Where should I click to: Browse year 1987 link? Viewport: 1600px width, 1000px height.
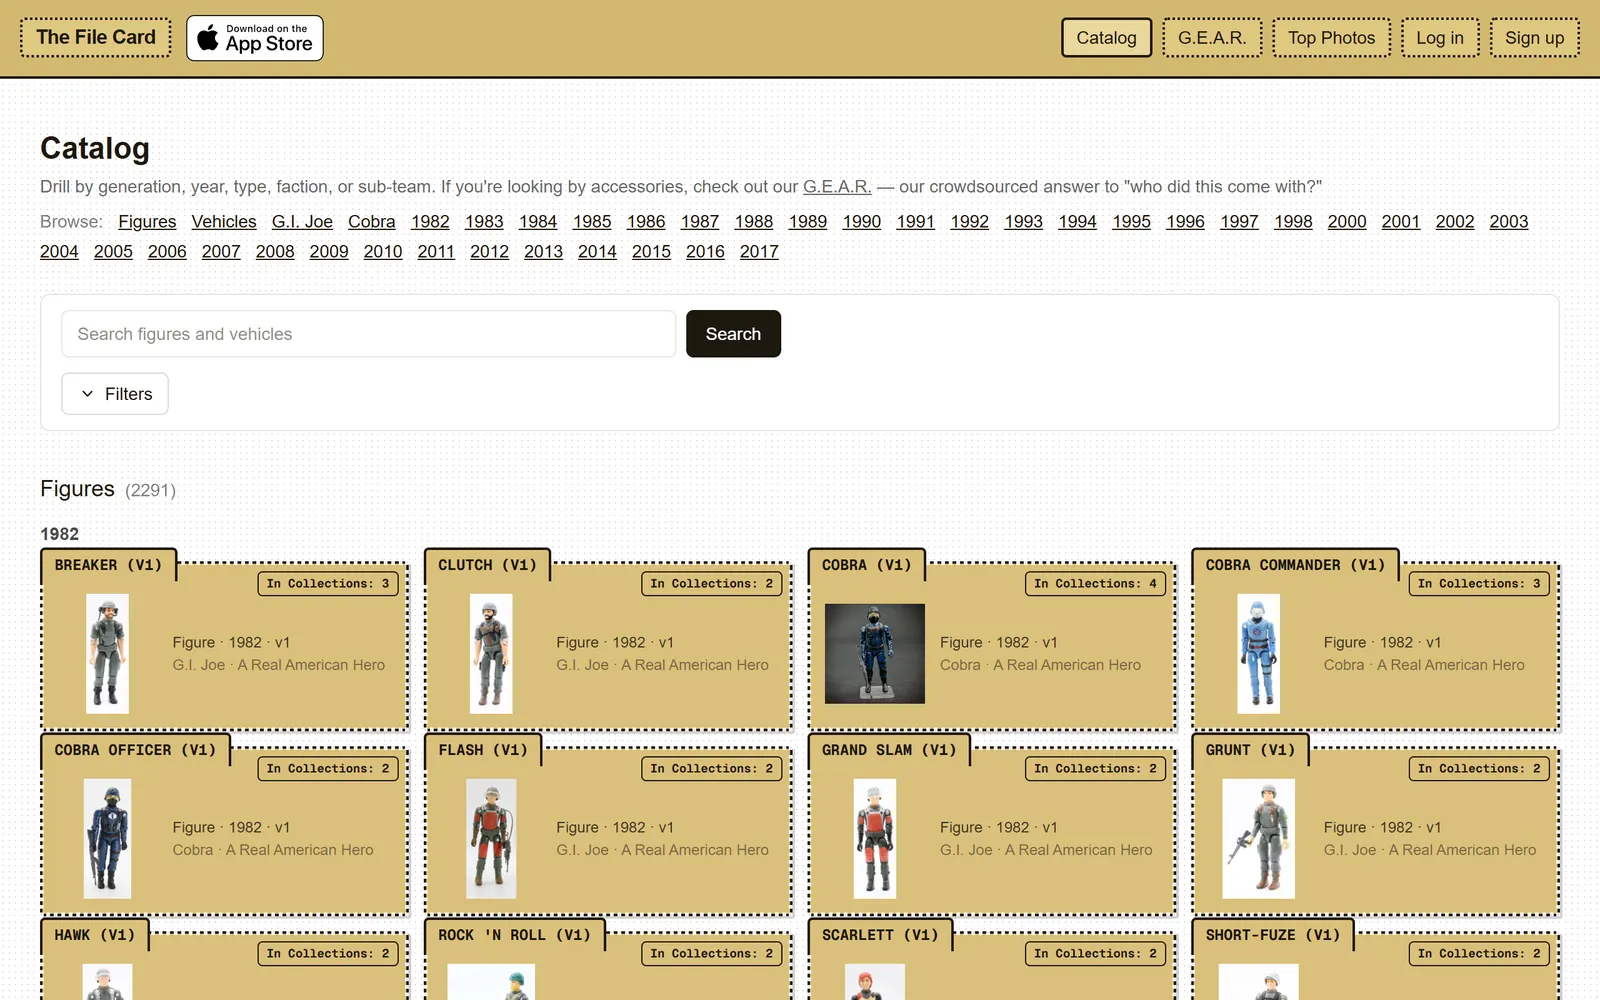tap(700, 222)
